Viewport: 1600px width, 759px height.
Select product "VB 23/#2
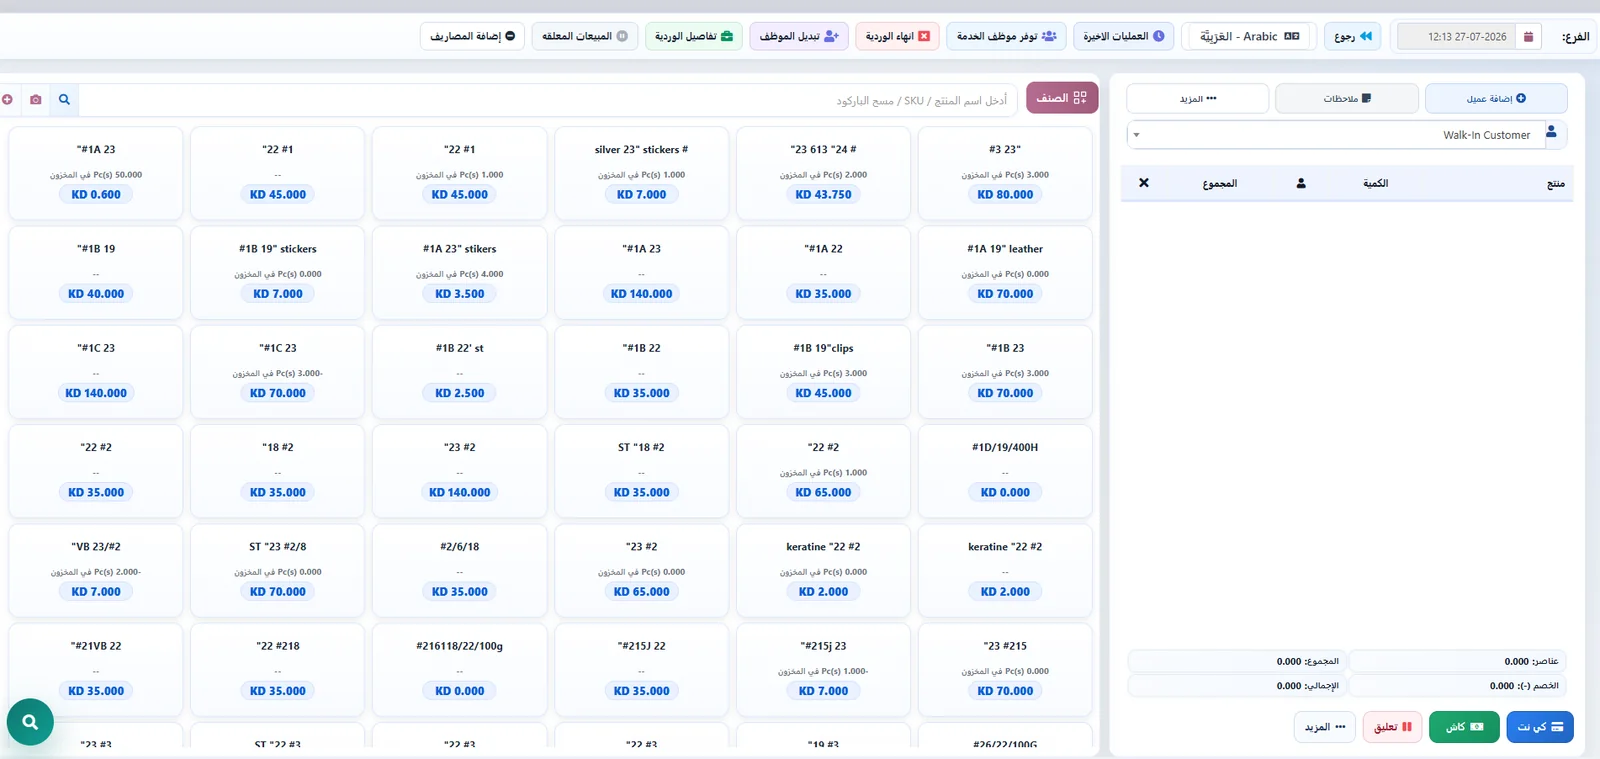96,570
